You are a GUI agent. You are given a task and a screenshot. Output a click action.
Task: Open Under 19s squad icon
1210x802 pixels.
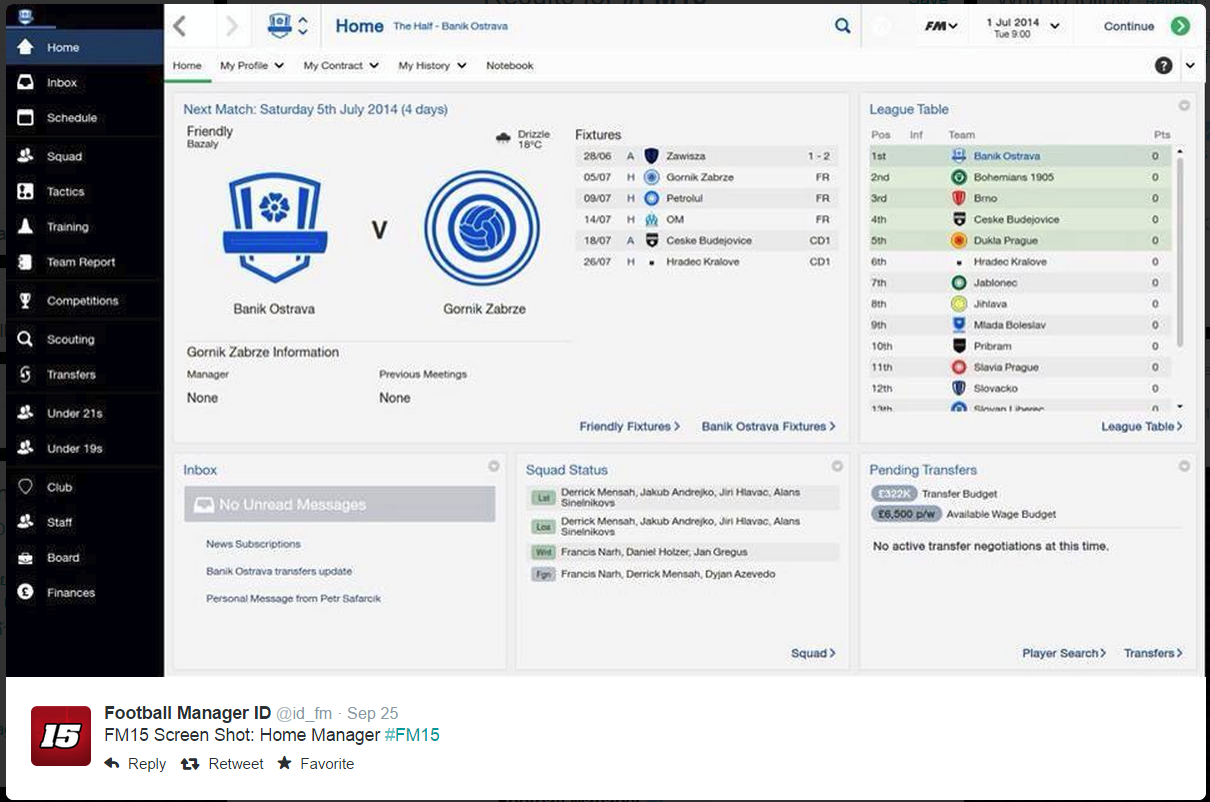[26, 448]
